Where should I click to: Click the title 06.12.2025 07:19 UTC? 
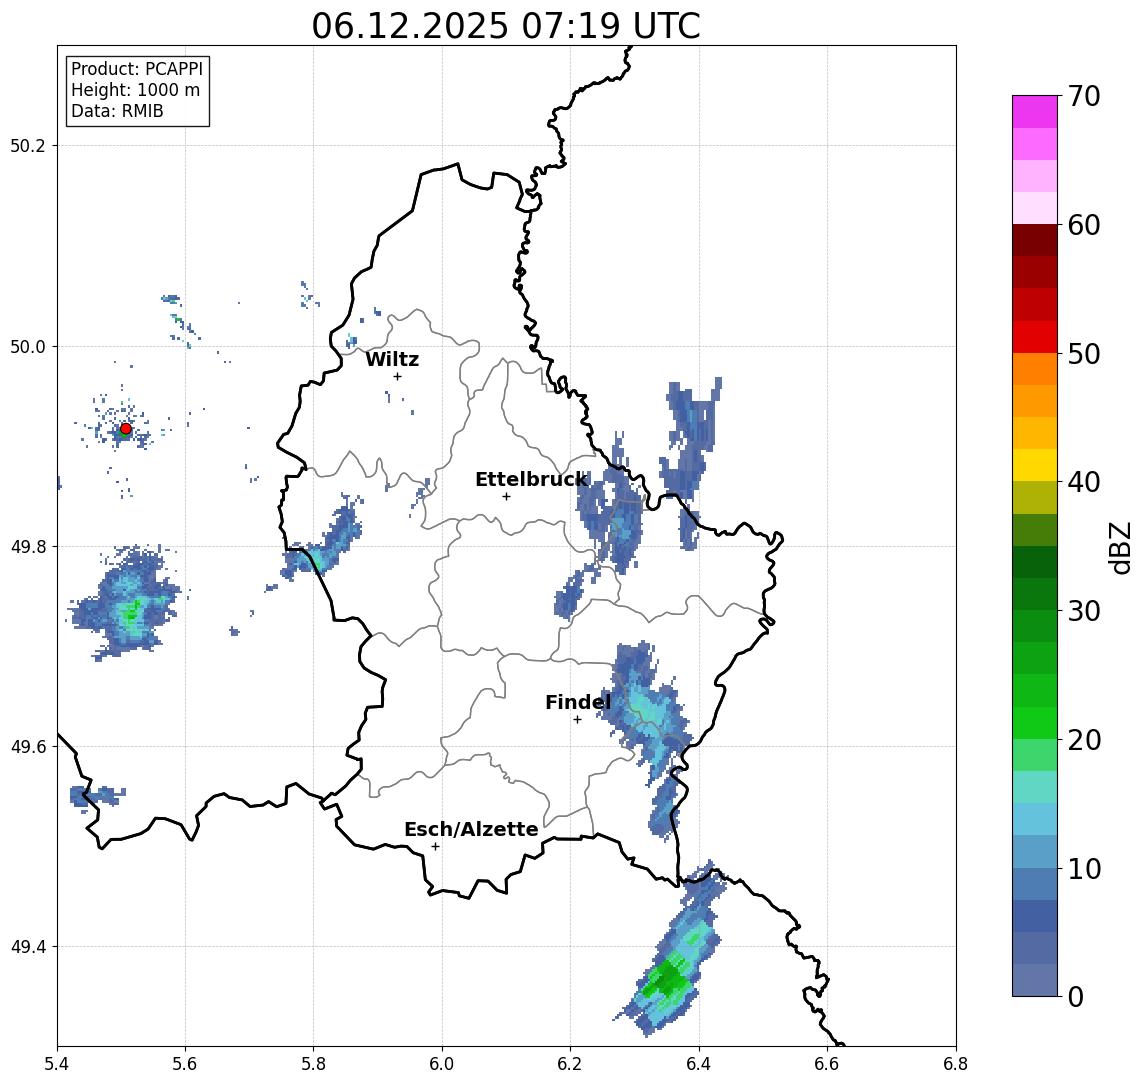506,26
